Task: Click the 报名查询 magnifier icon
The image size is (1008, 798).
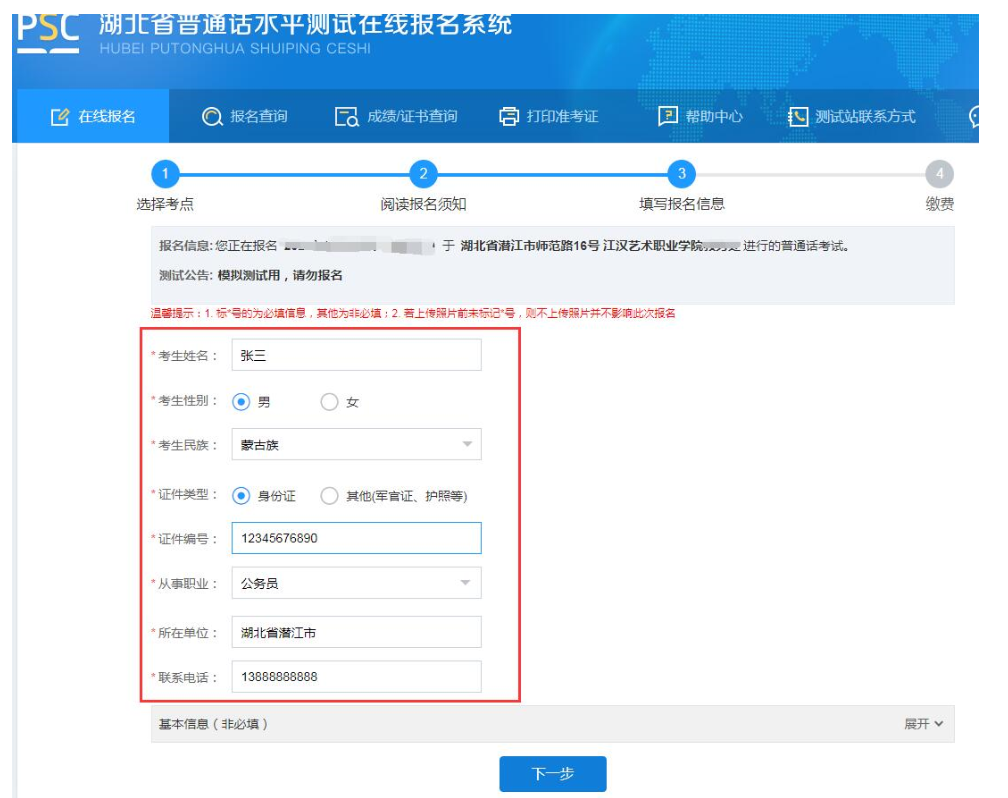Action: [212, 117]
